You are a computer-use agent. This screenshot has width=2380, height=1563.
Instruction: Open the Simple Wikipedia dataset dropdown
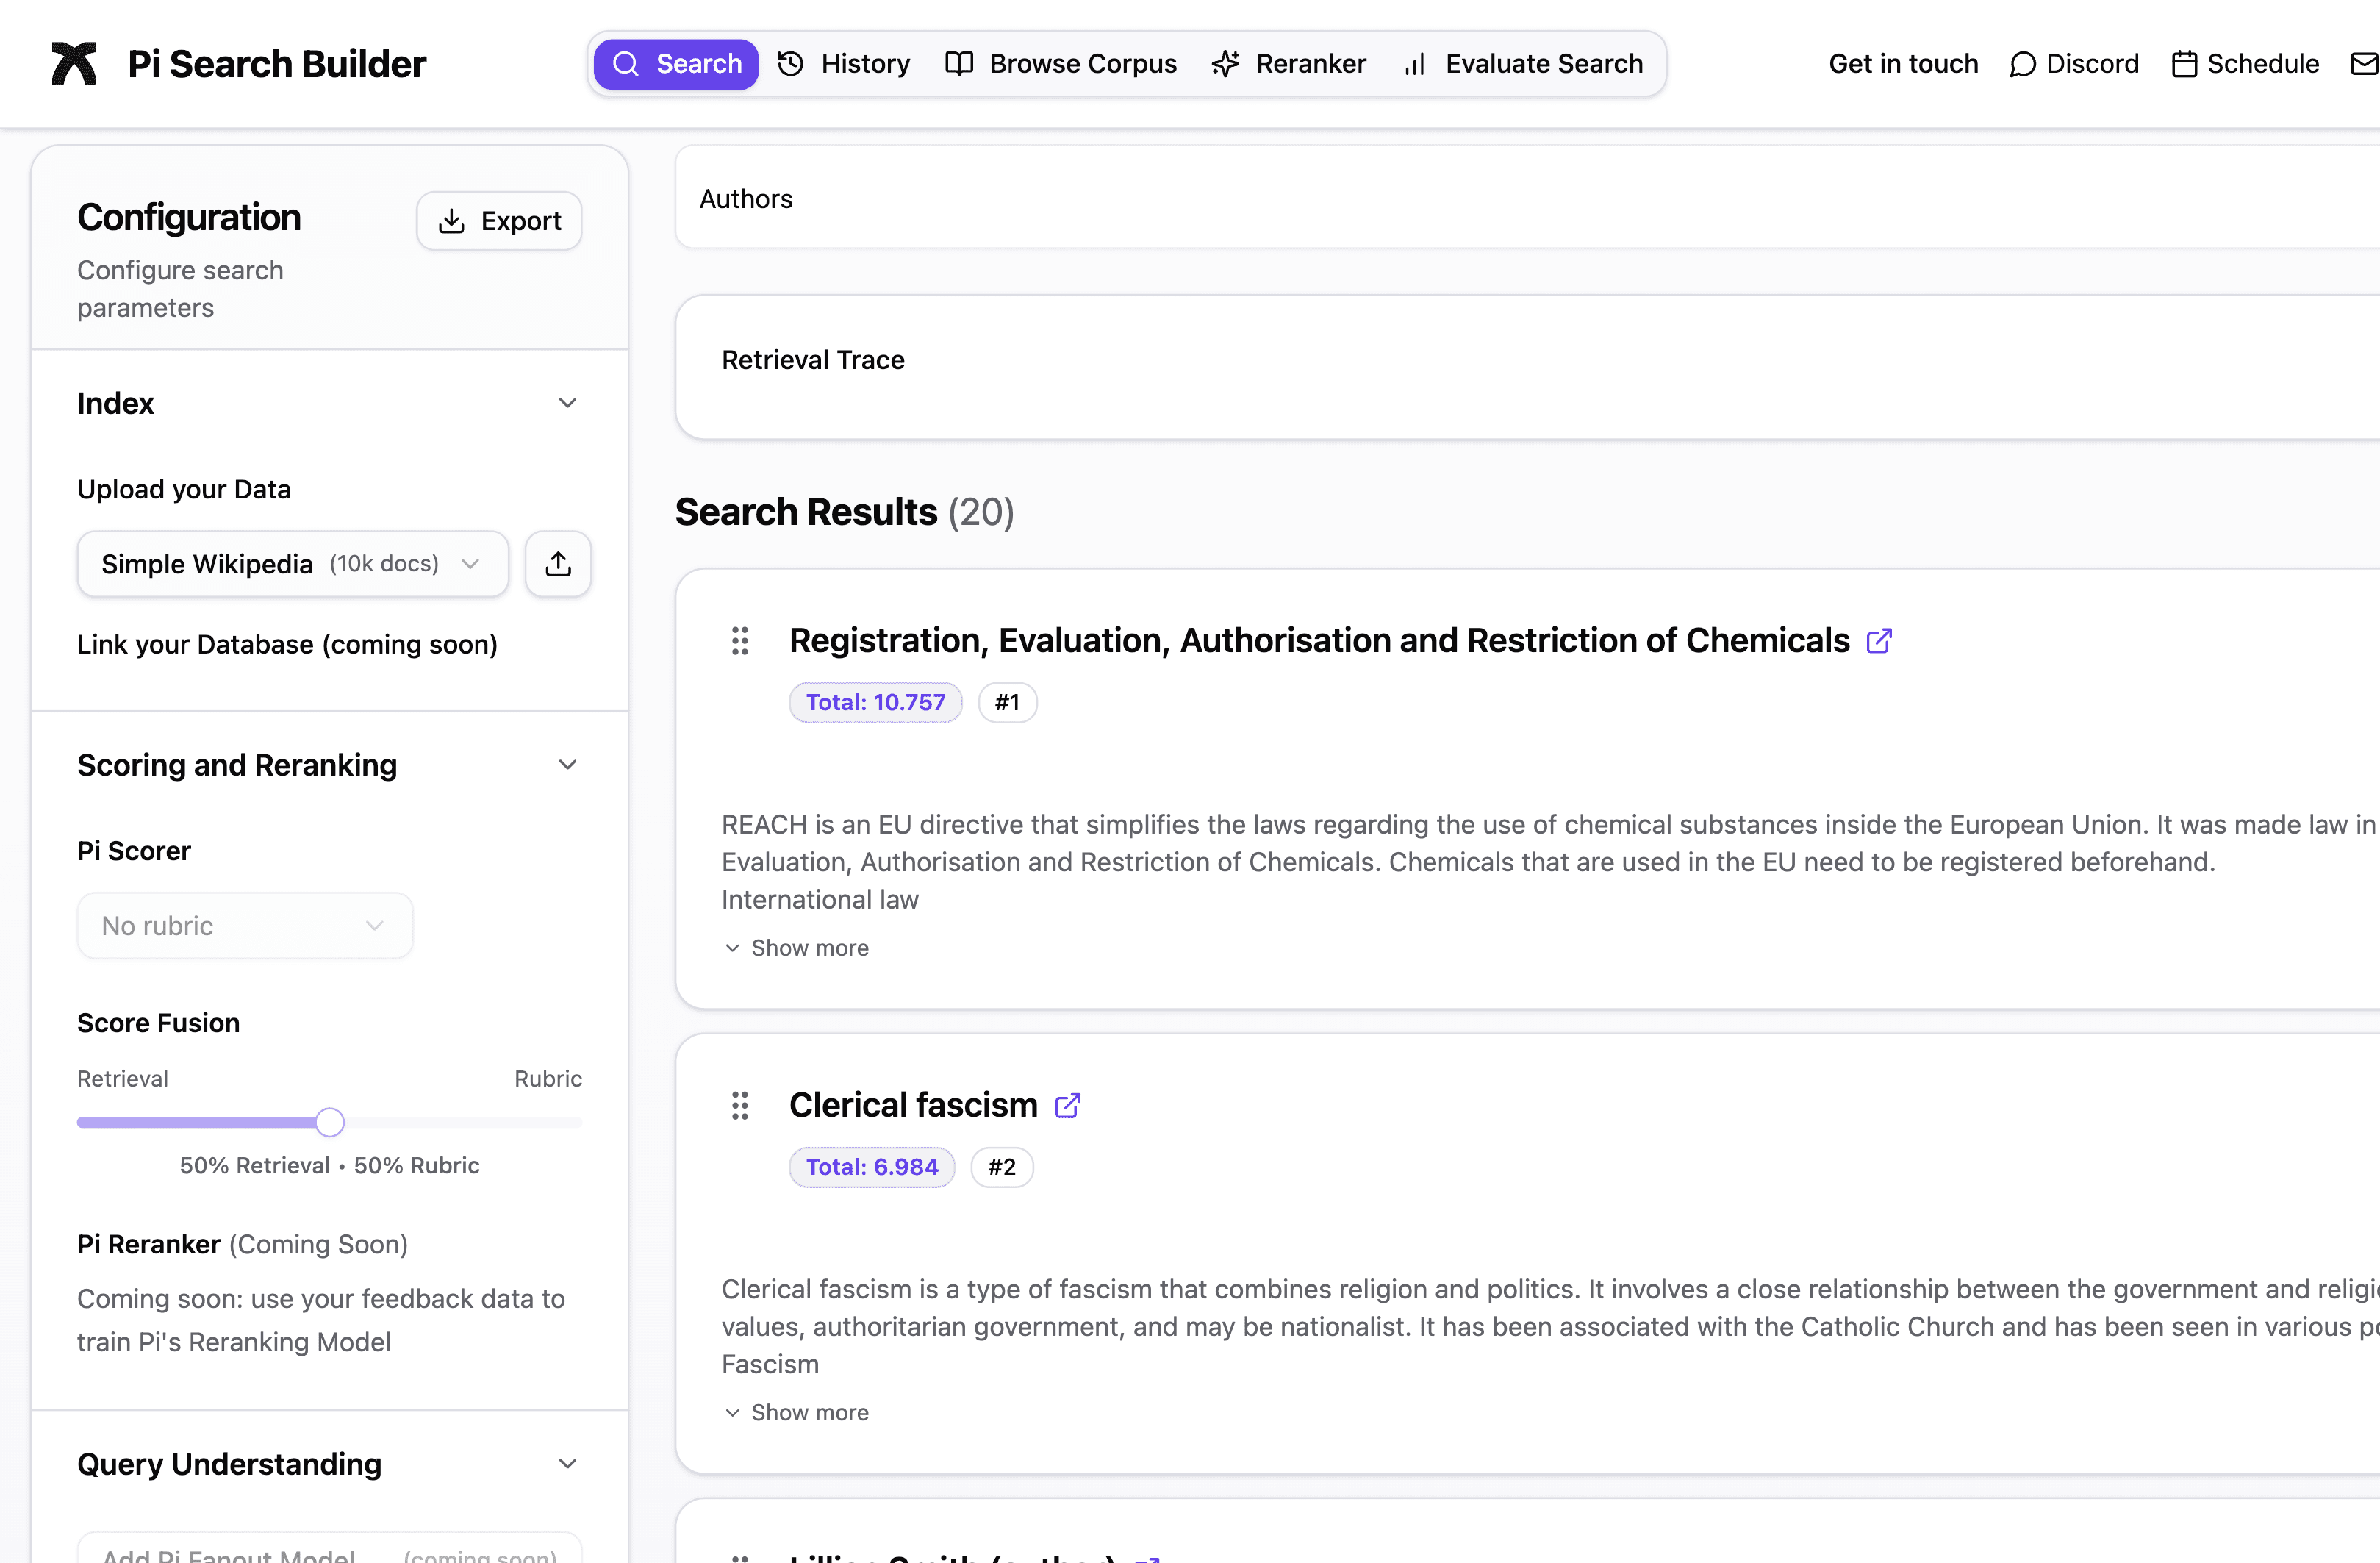pos(292,564)
